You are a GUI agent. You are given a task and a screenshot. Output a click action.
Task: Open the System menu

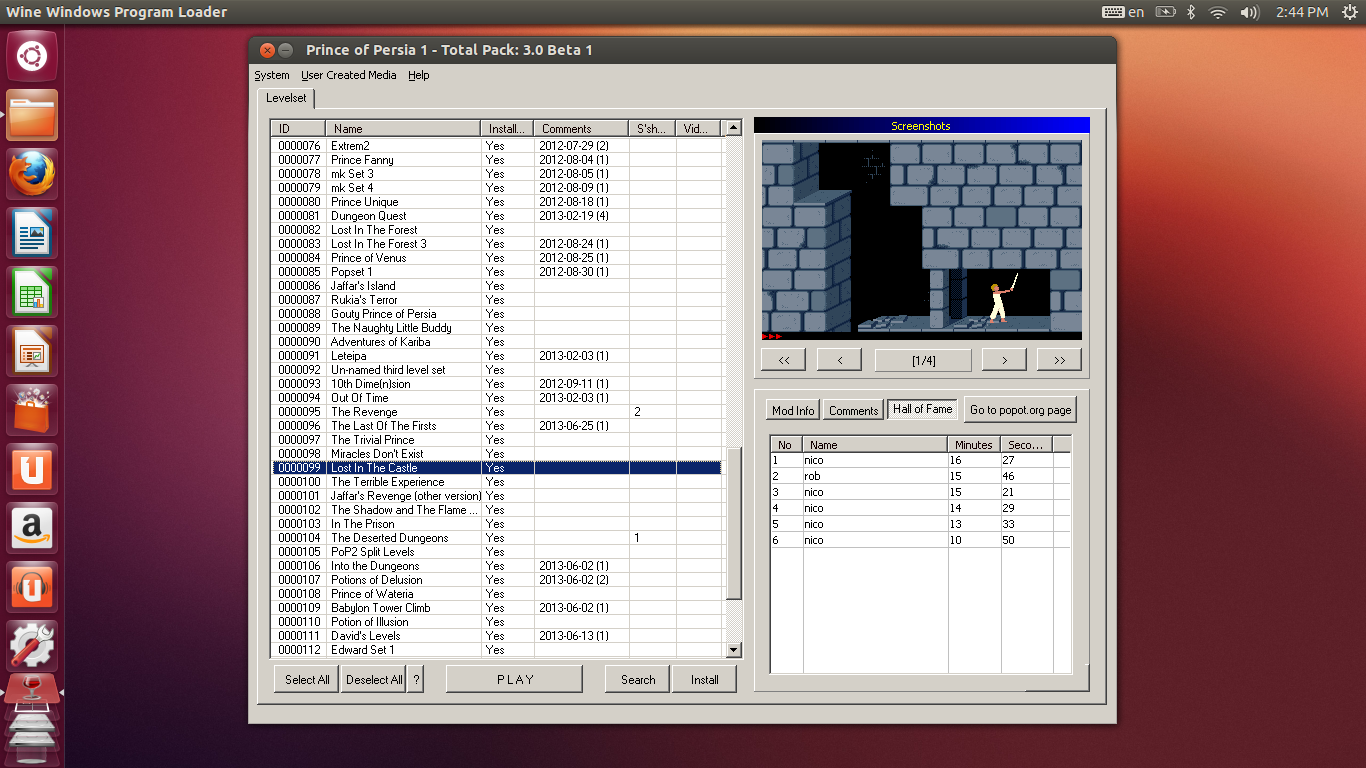pyautogui.click(x=271, y=75)
